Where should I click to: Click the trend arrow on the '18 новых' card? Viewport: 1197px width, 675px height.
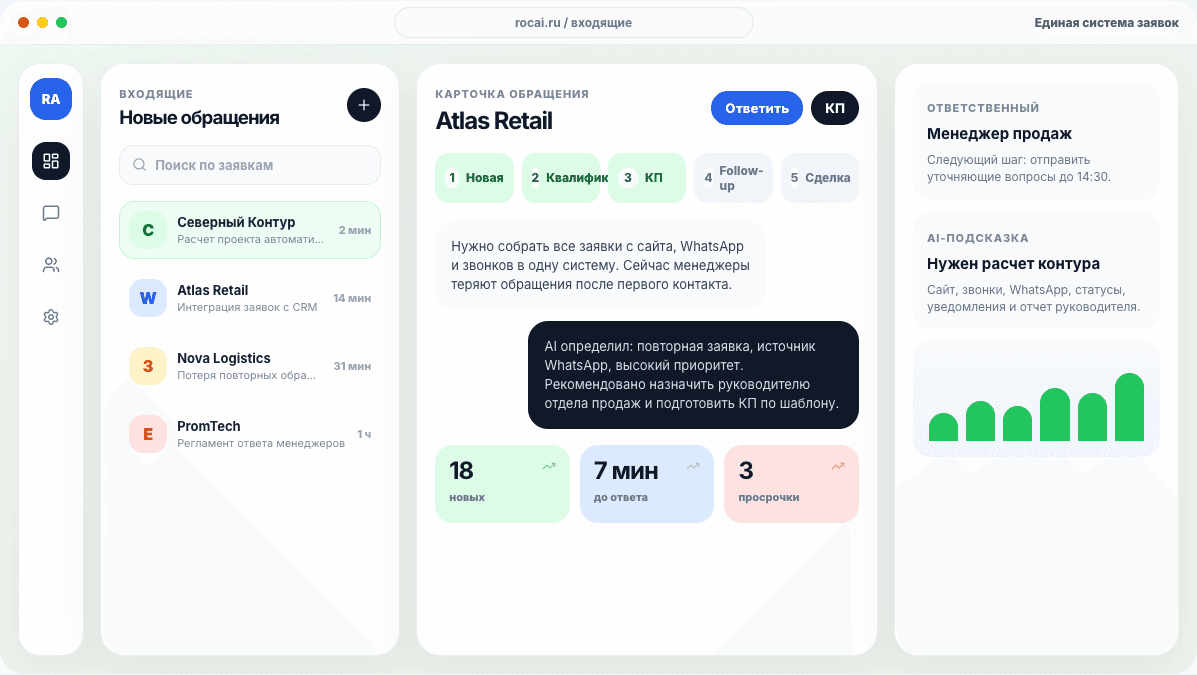coord(548,464)
